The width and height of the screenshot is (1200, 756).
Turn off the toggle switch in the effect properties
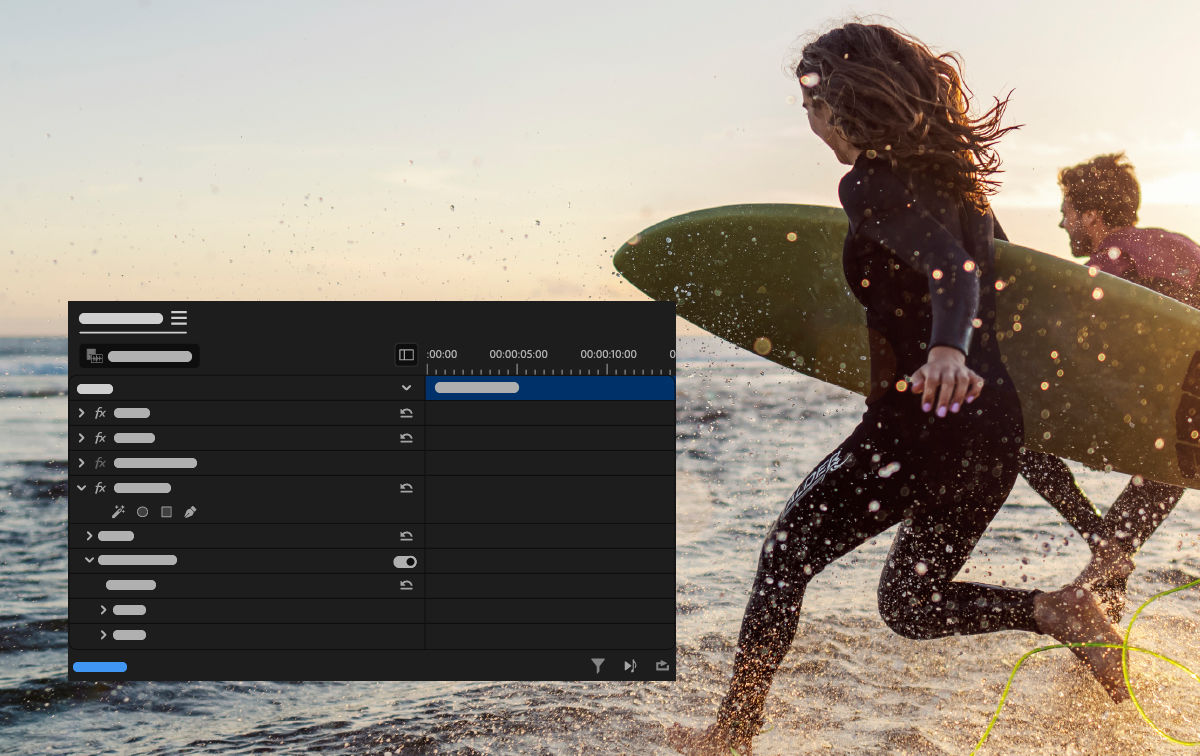coord(405,562)
